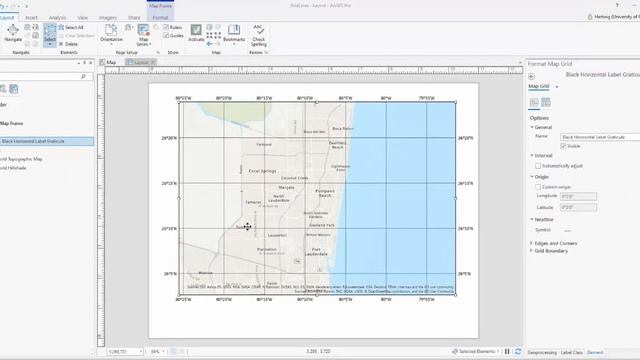Open the Share ribbon tab
Image resolution: width=640 pixels, height=360 pixels.
point(134,18)
